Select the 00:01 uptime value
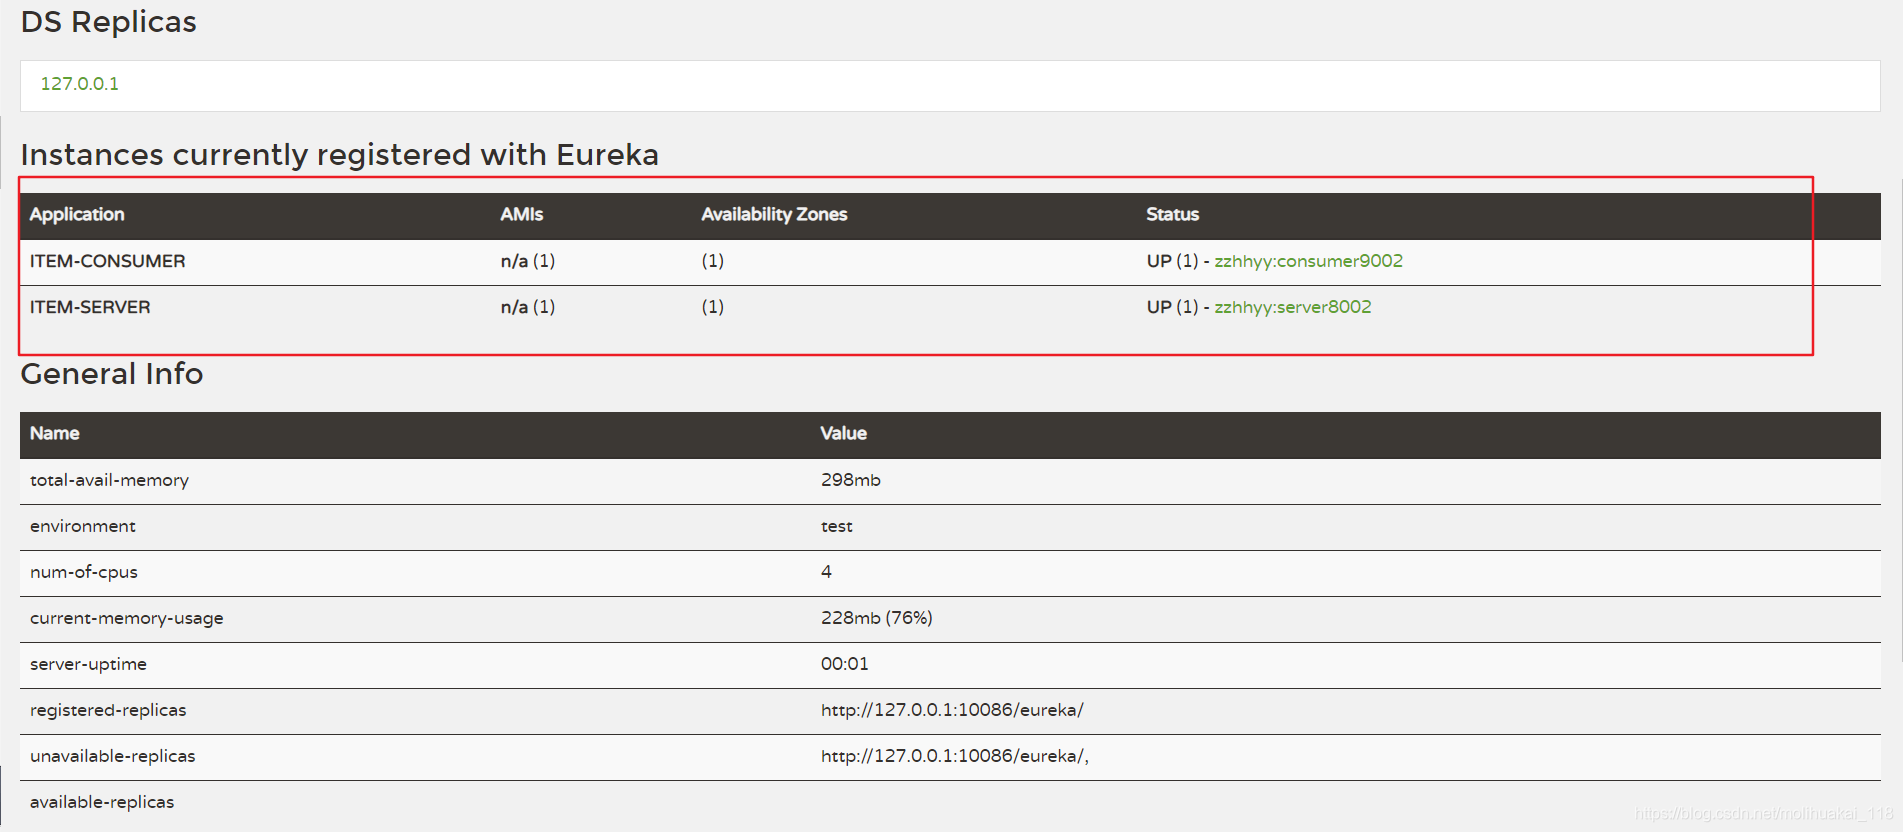Screen dimensions: 1903x832 (845, 664)
